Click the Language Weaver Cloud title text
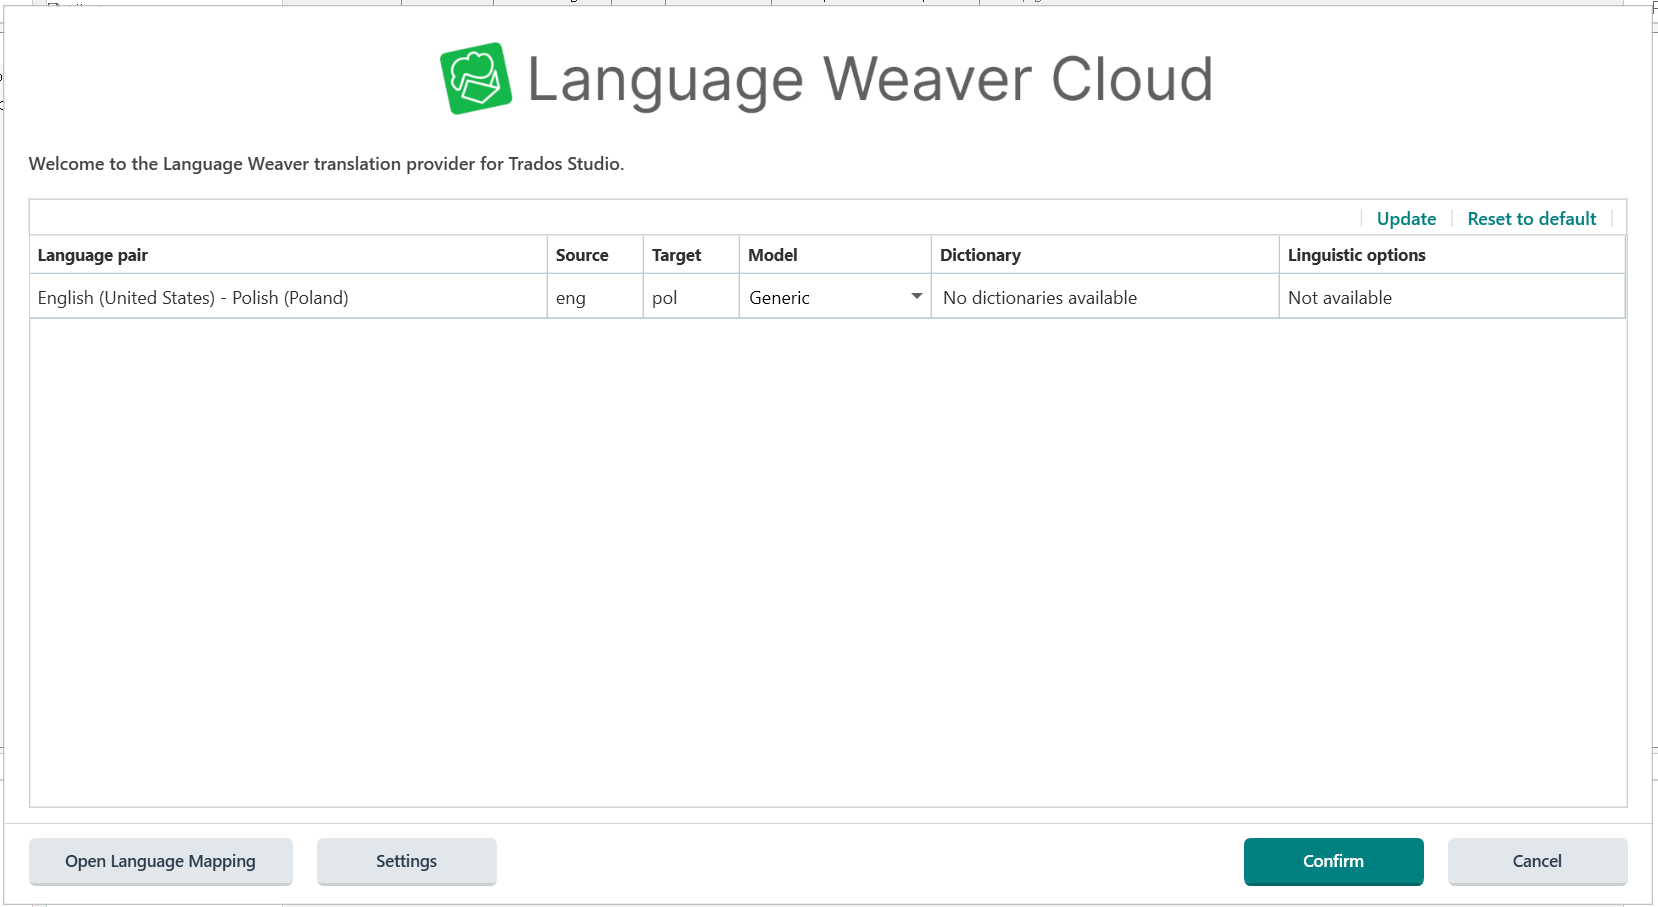1658x907 pixels. tap(869, 79)
